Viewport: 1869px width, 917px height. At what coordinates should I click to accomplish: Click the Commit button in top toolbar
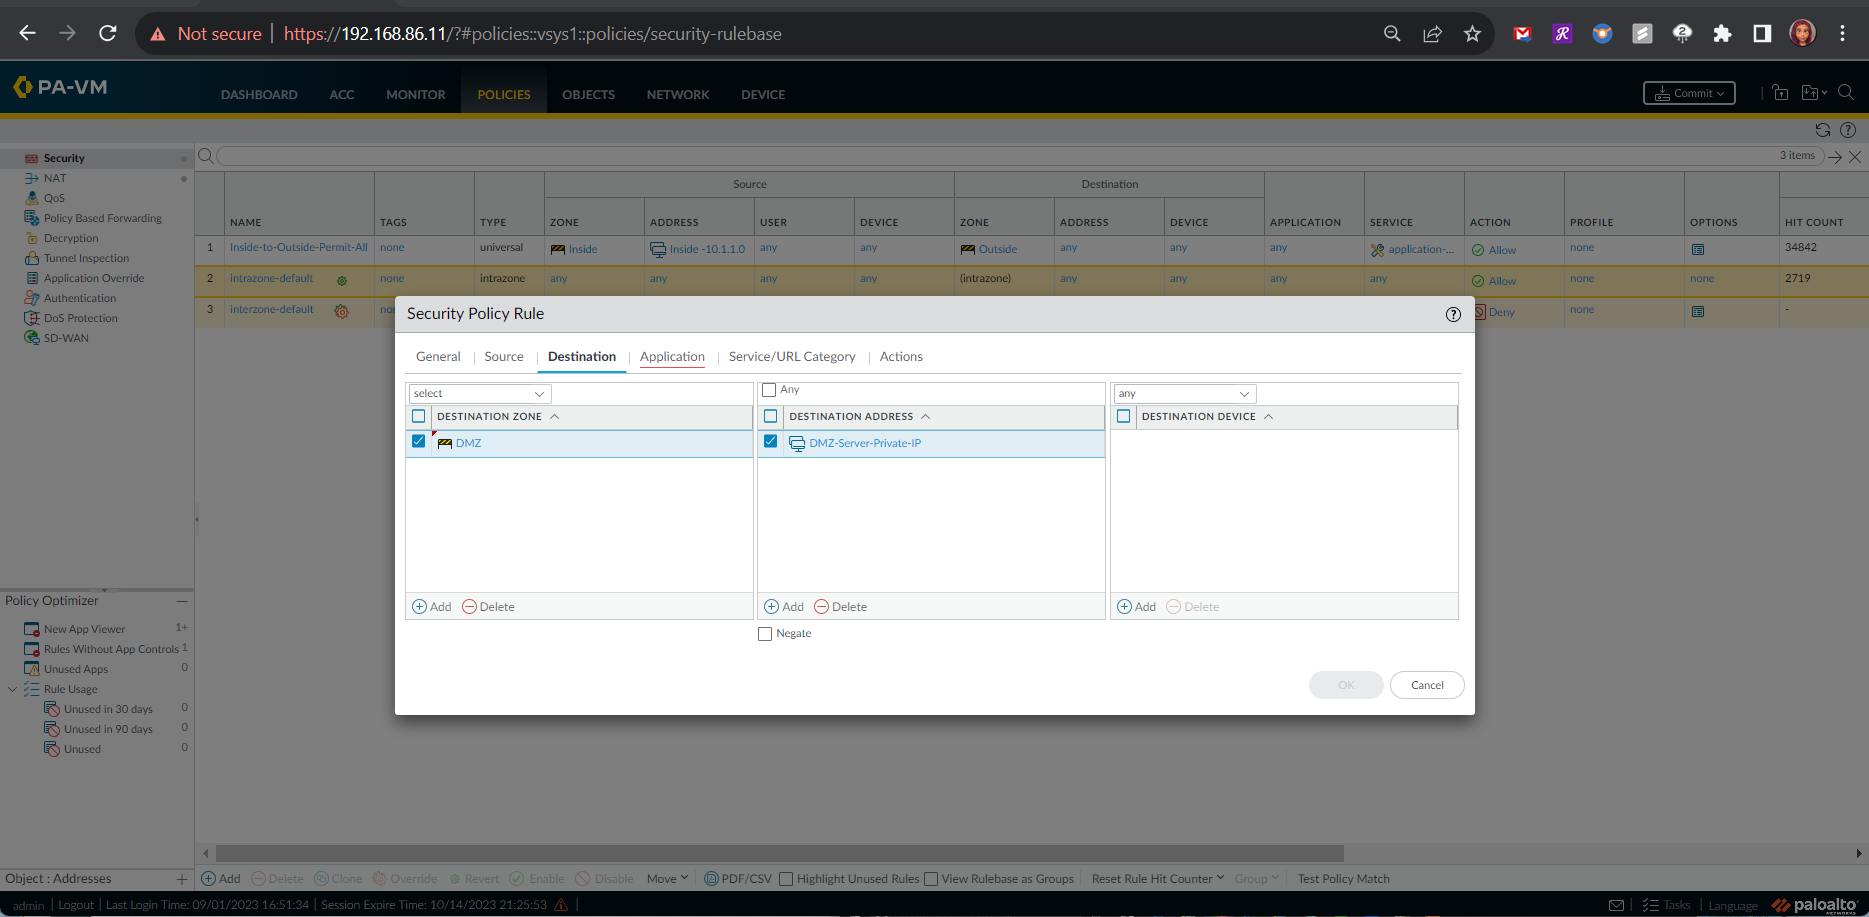[x=1688, y=93]
